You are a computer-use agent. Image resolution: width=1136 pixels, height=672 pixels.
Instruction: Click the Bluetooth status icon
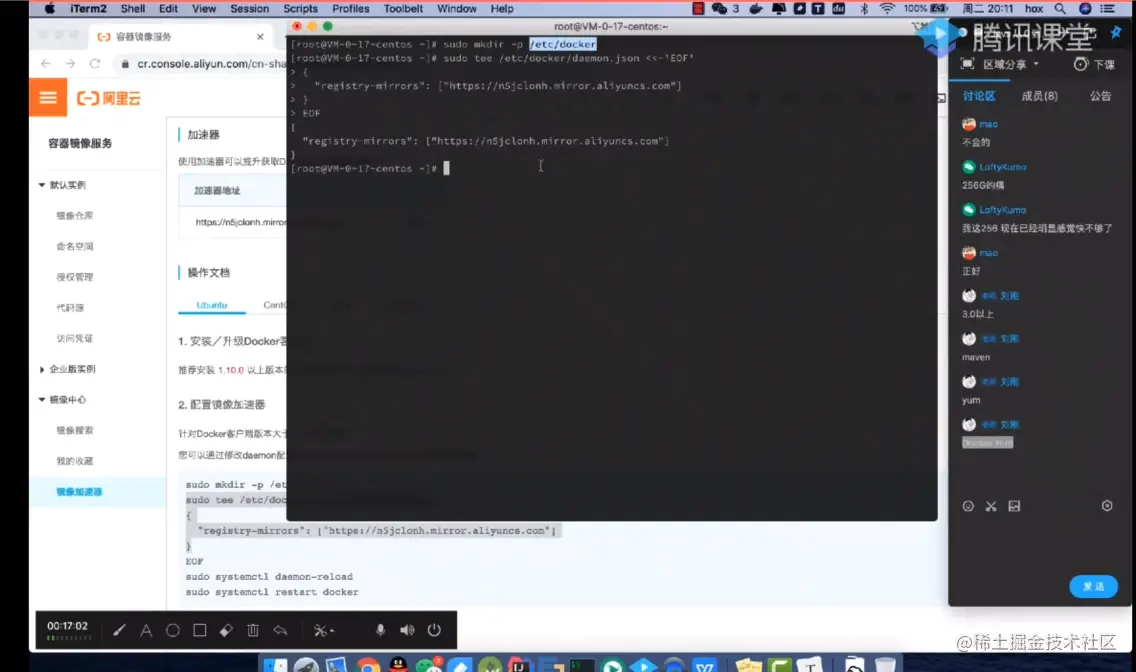[864, 9]
